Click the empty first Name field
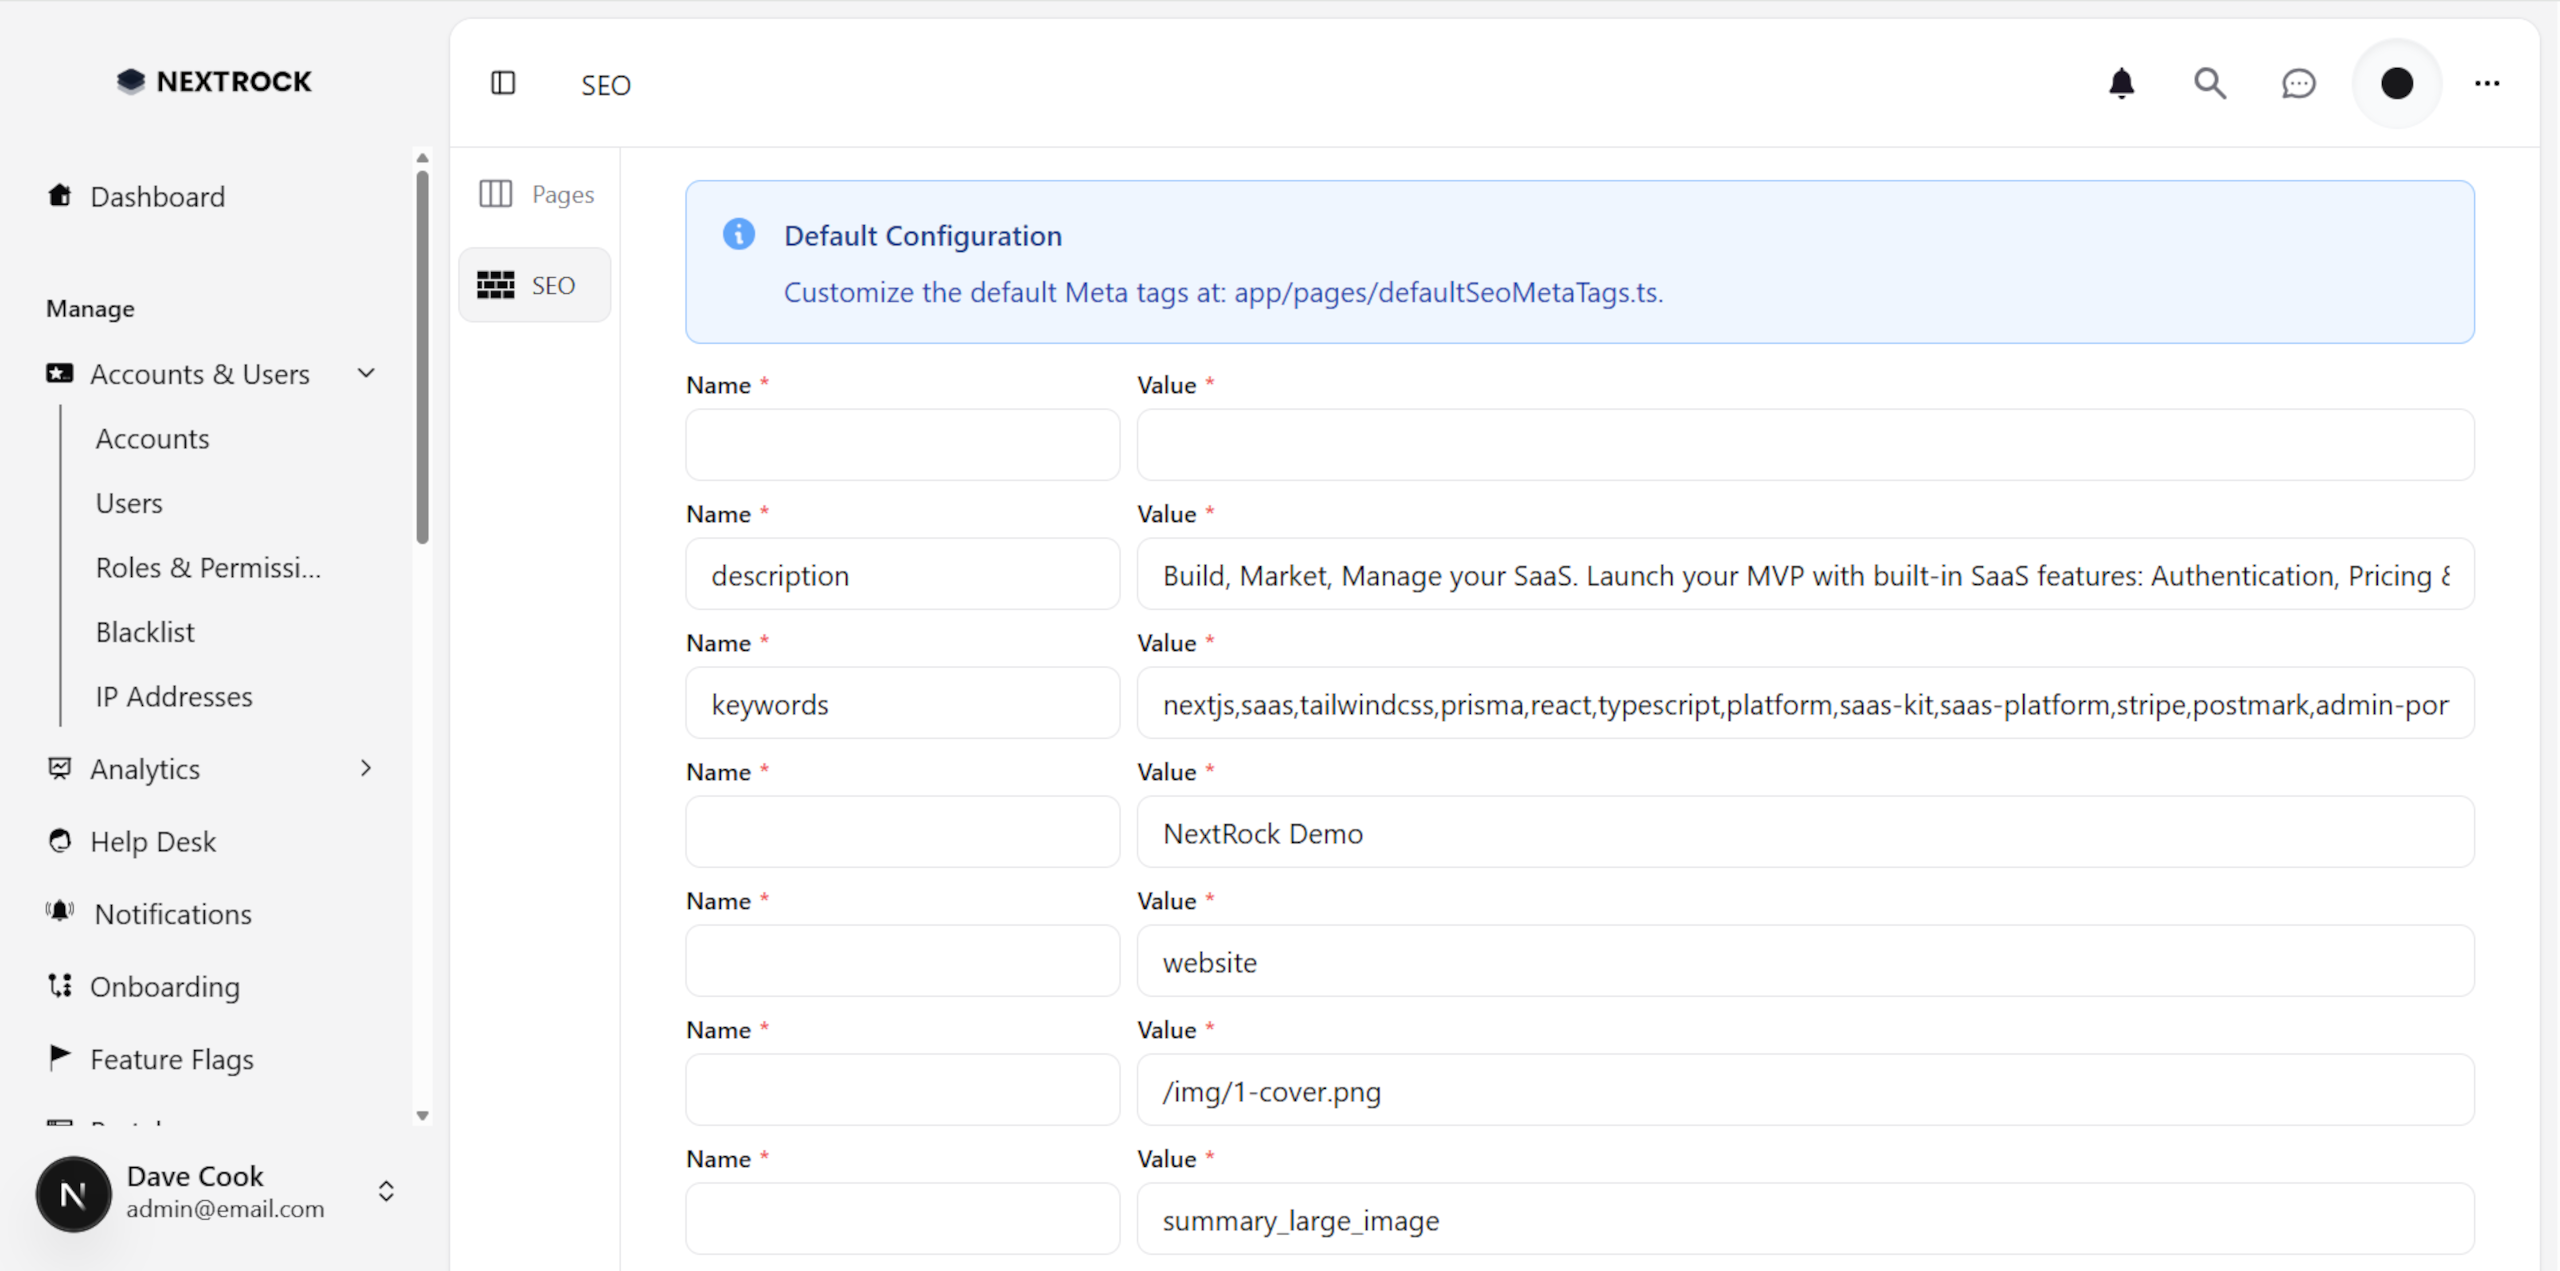The image size is (2560, 1271). click(x=902, y=445)
